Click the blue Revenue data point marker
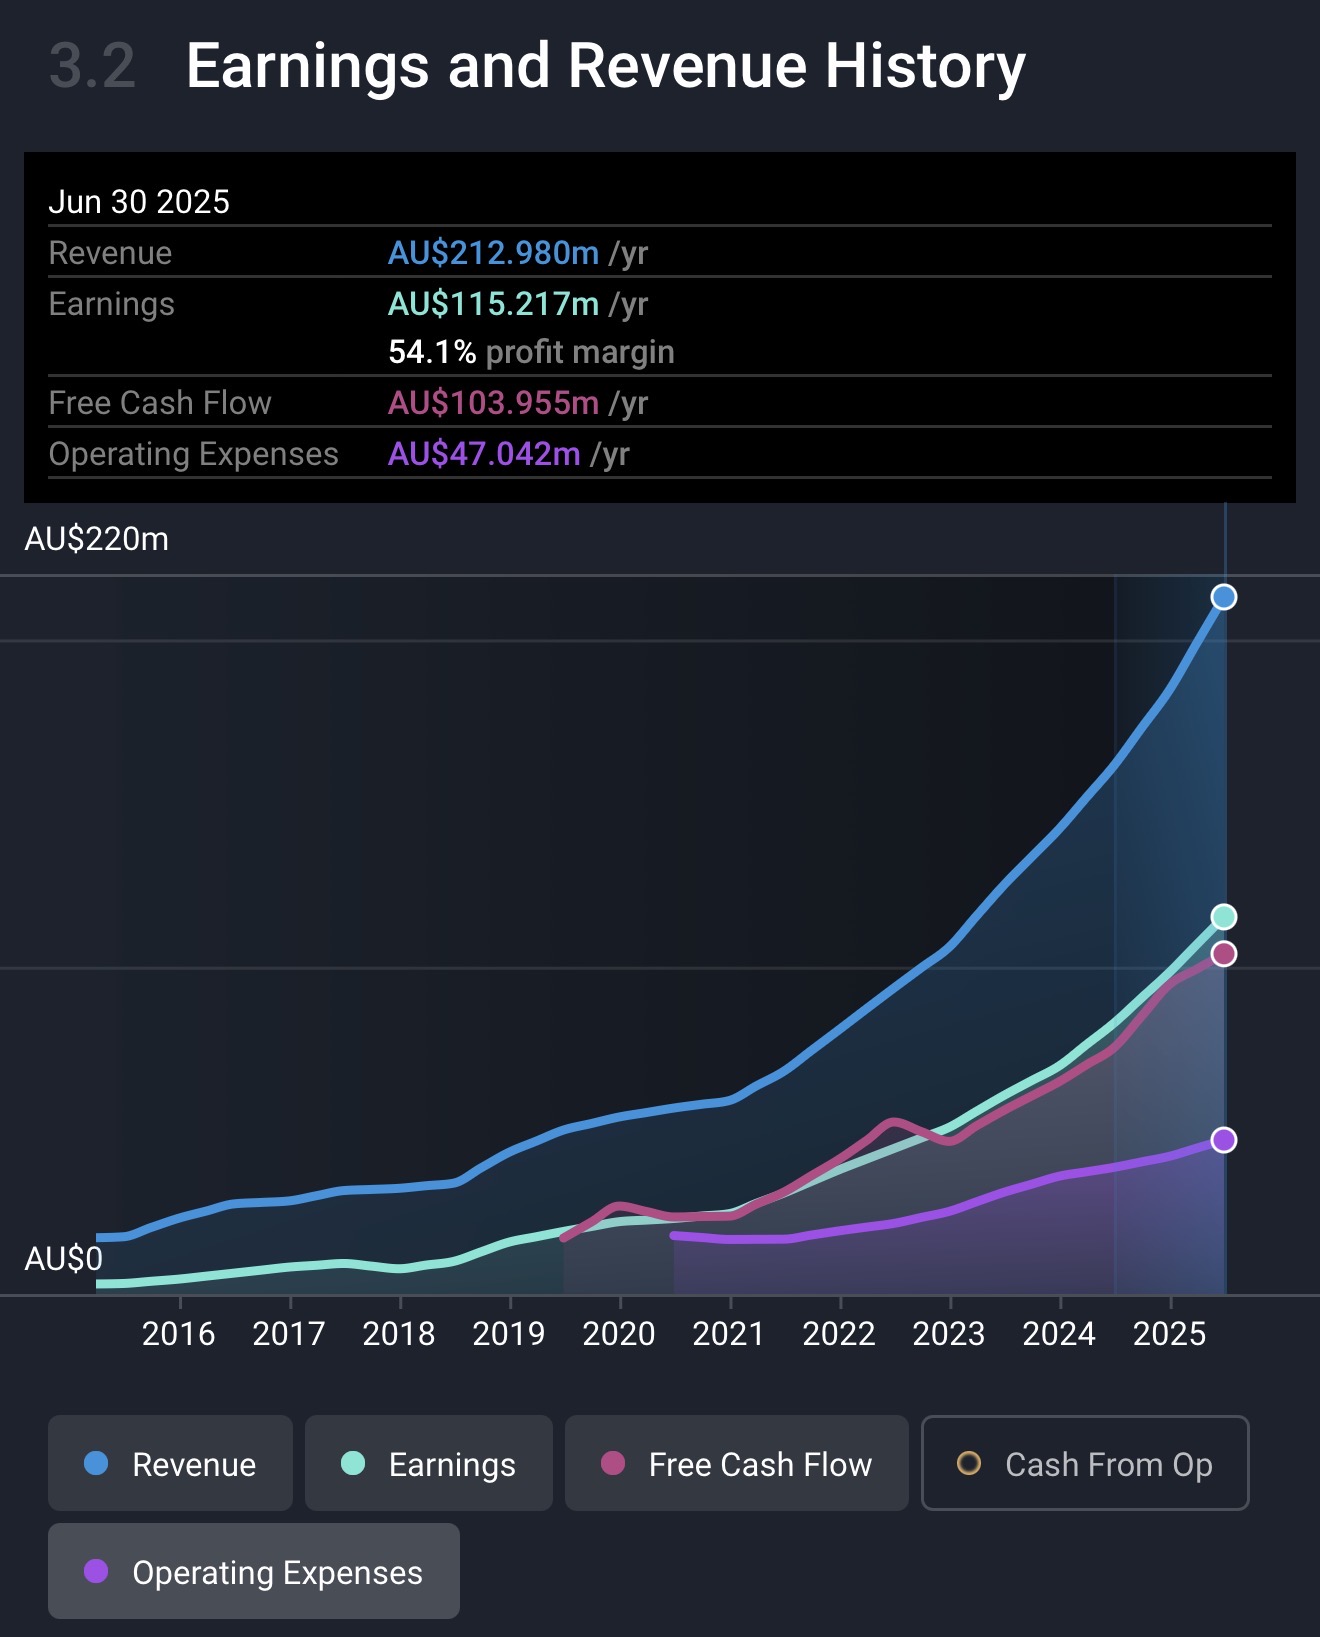 coord(1224,597)
